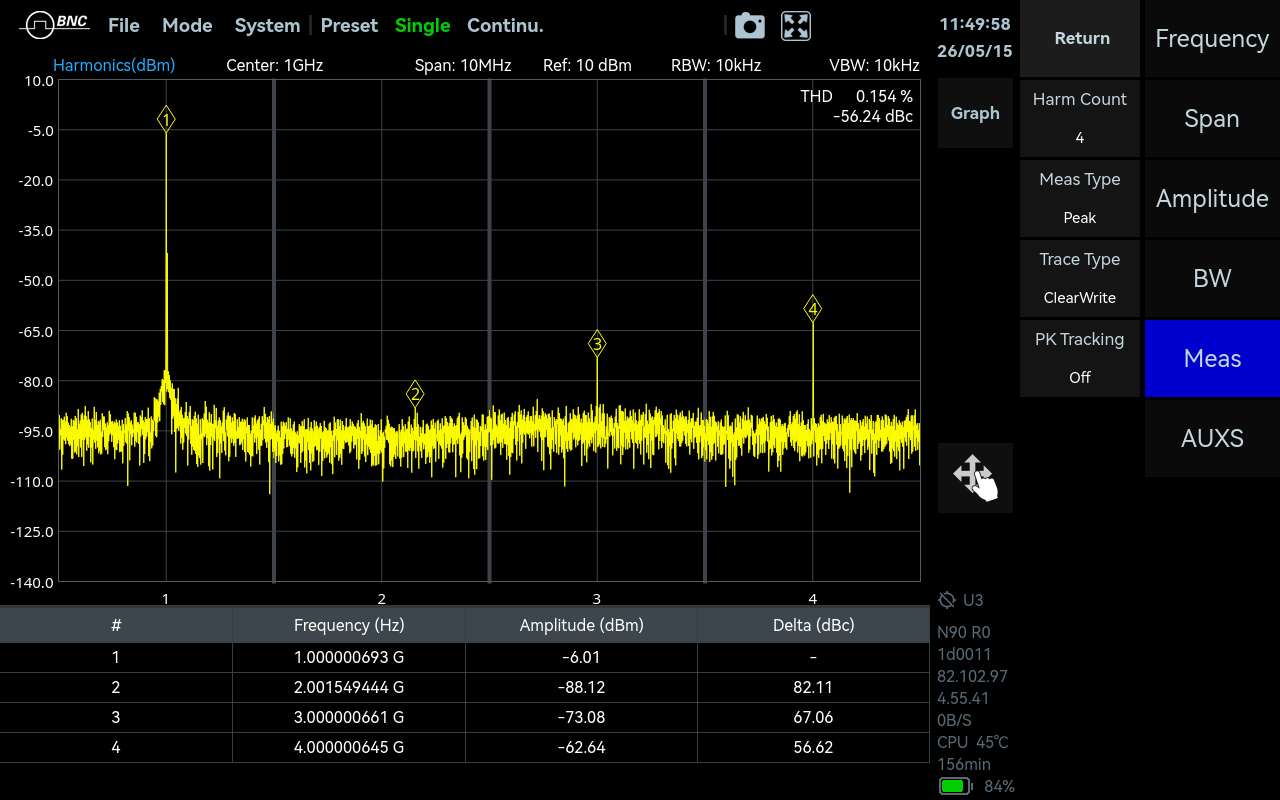Click frequency cell 2.001549444 G
The height and width of the screenshot is (800, 1280).
(349, 687)
